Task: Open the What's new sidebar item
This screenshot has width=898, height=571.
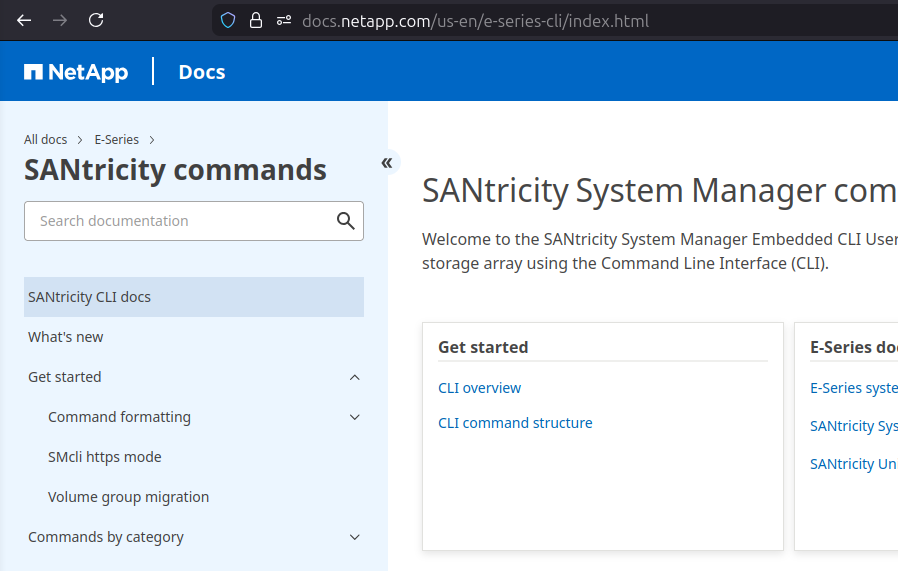Action: (65, 337)
